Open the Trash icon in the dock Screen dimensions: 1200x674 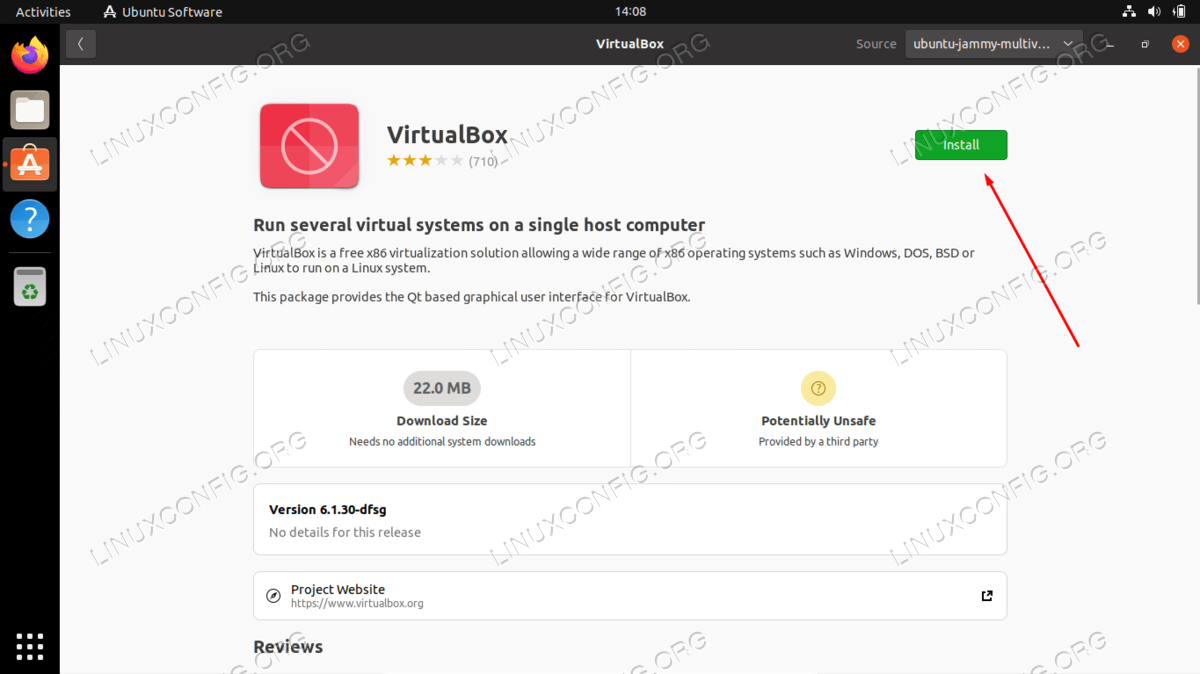(30, 285)
